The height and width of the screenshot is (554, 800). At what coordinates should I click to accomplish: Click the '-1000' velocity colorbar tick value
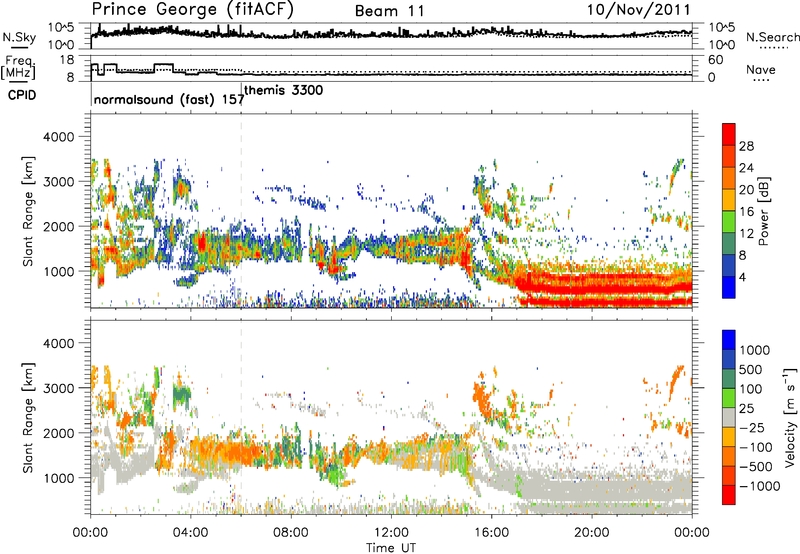click(x=759, y=486)
